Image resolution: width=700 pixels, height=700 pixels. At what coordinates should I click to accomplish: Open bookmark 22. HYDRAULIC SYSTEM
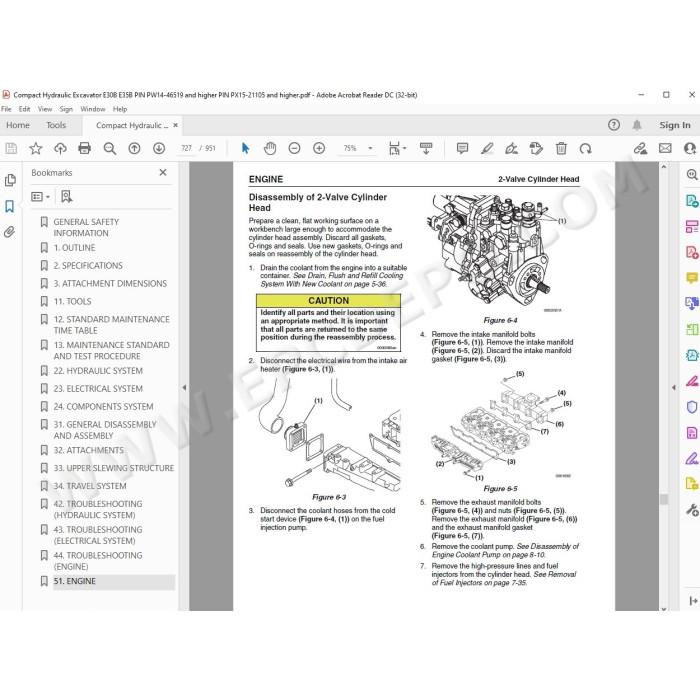(x=98, y=371)
